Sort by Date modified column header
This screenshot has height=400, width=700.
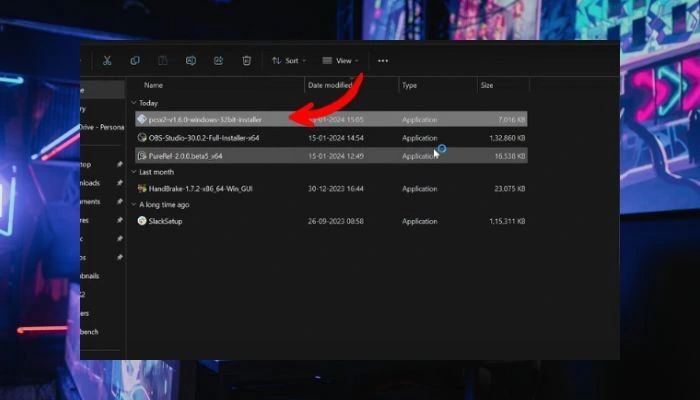[330, 85]
